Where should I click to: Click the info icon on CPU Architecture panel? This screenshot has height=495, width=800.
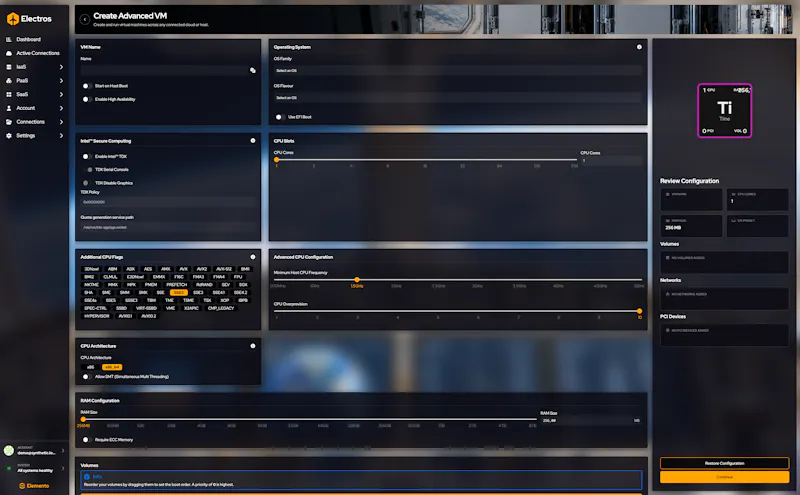click(x=253, y=345)
